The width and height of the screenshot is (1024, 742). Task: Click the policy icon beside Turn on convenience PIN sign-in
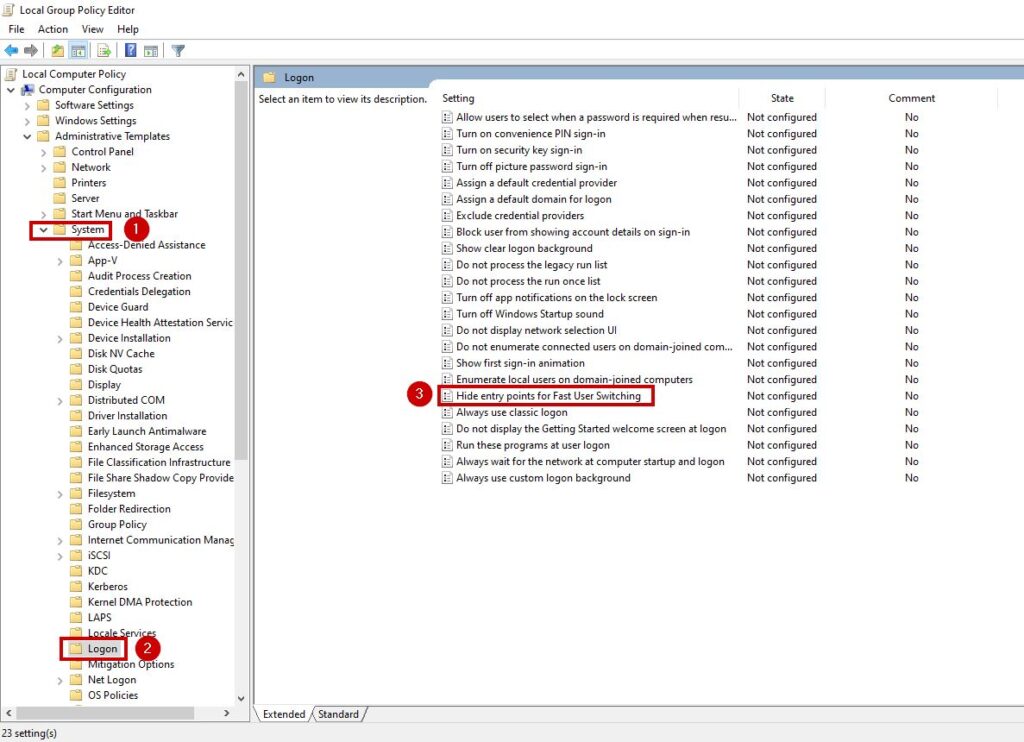click(447, 133)
